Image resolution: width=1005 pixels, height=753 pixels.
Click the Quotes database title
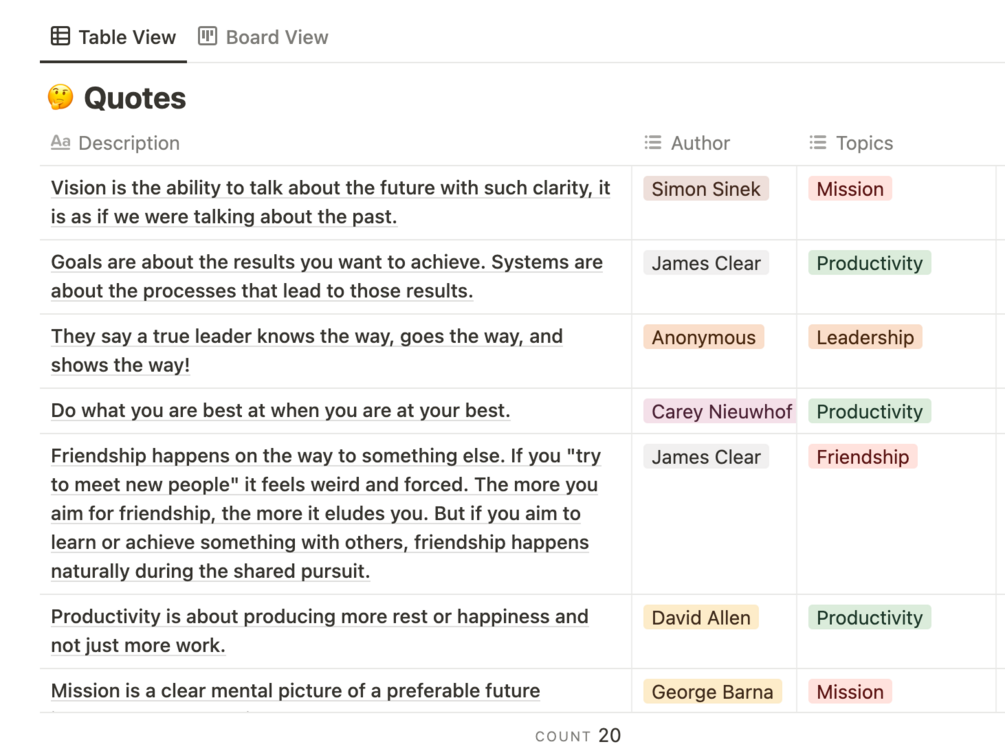coord(135,98)
